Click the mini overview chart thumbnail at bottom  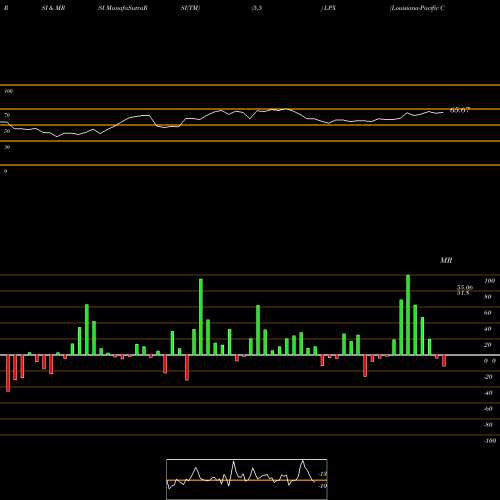click(247, 479)
